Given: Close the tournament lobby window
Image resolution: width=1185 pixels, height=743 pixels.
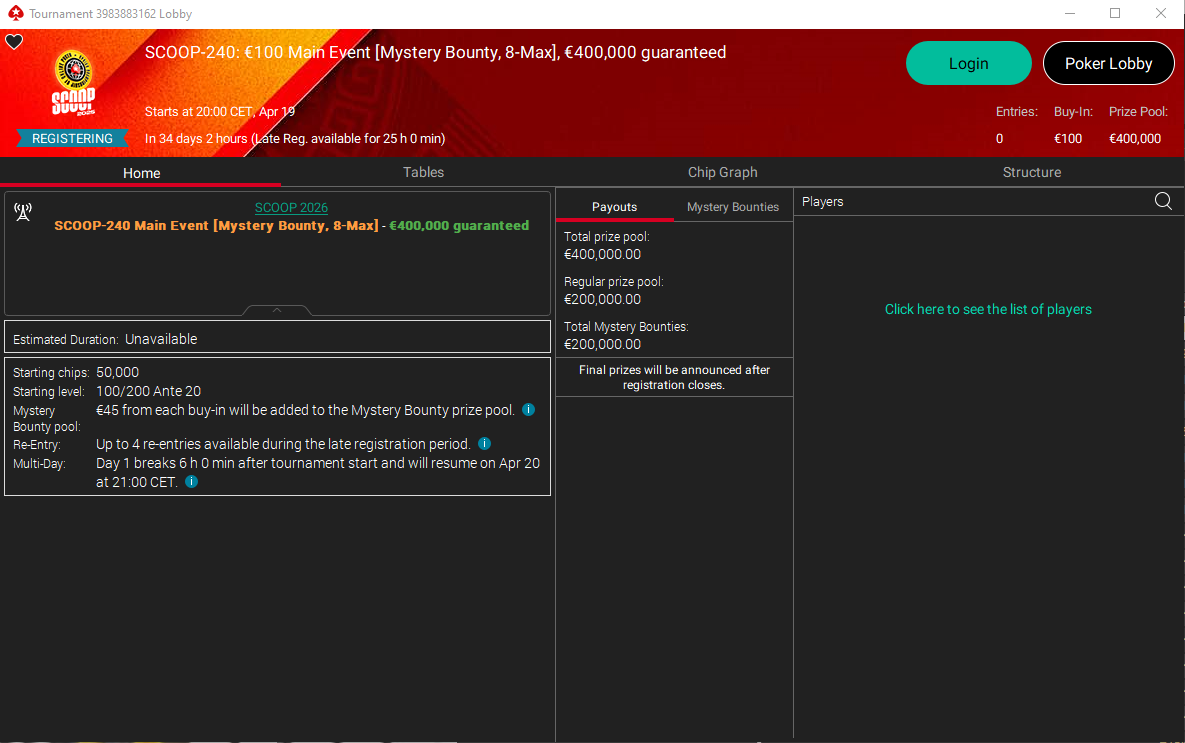Looking at the screenshot, I should tap(1161, 14).
